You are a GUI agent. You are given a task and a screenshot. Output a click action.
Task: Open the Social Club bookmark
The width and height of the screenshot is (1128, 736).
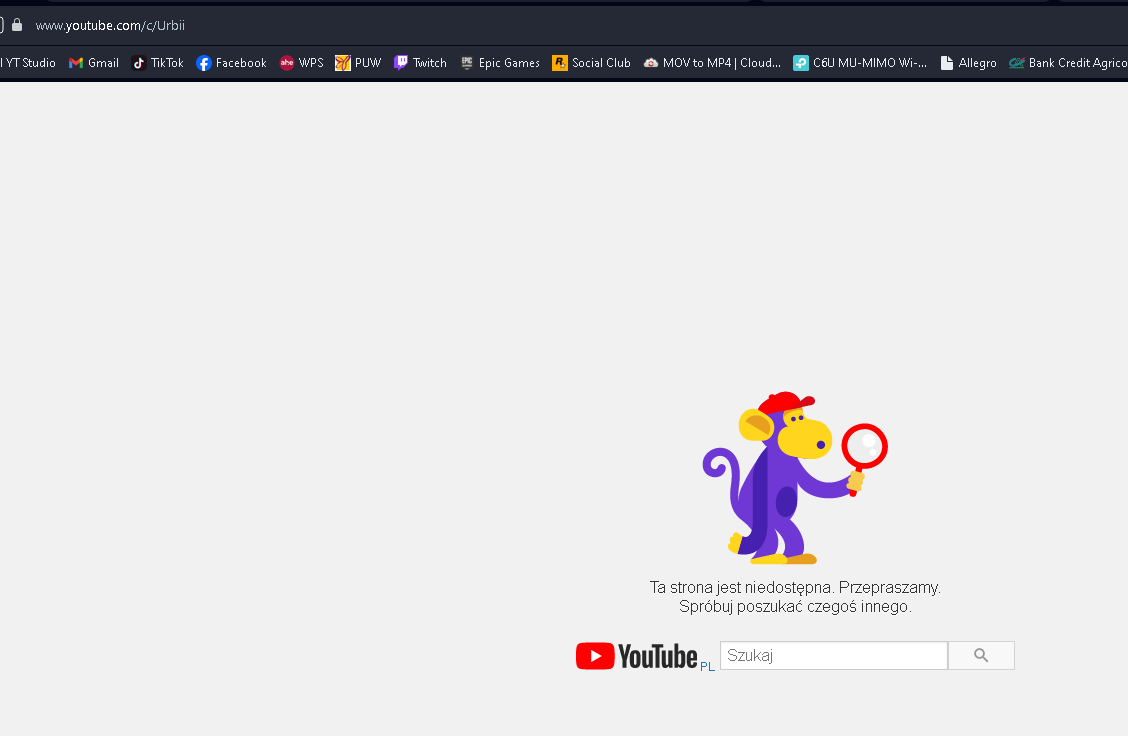pos(591,63)
